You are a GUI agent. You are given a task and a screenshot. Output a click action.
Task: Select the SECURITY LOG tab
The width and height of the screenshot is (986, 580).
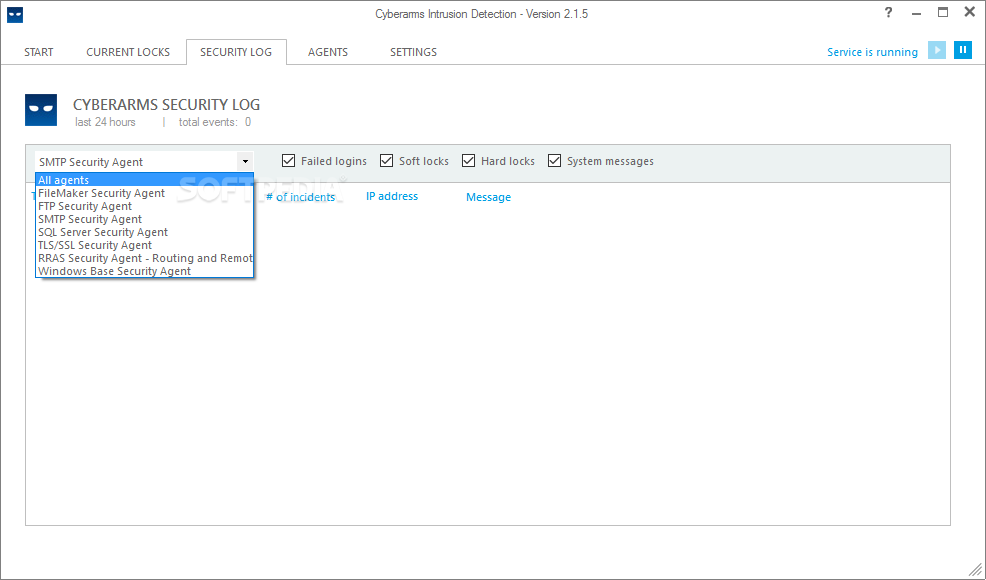coord(236,52)
